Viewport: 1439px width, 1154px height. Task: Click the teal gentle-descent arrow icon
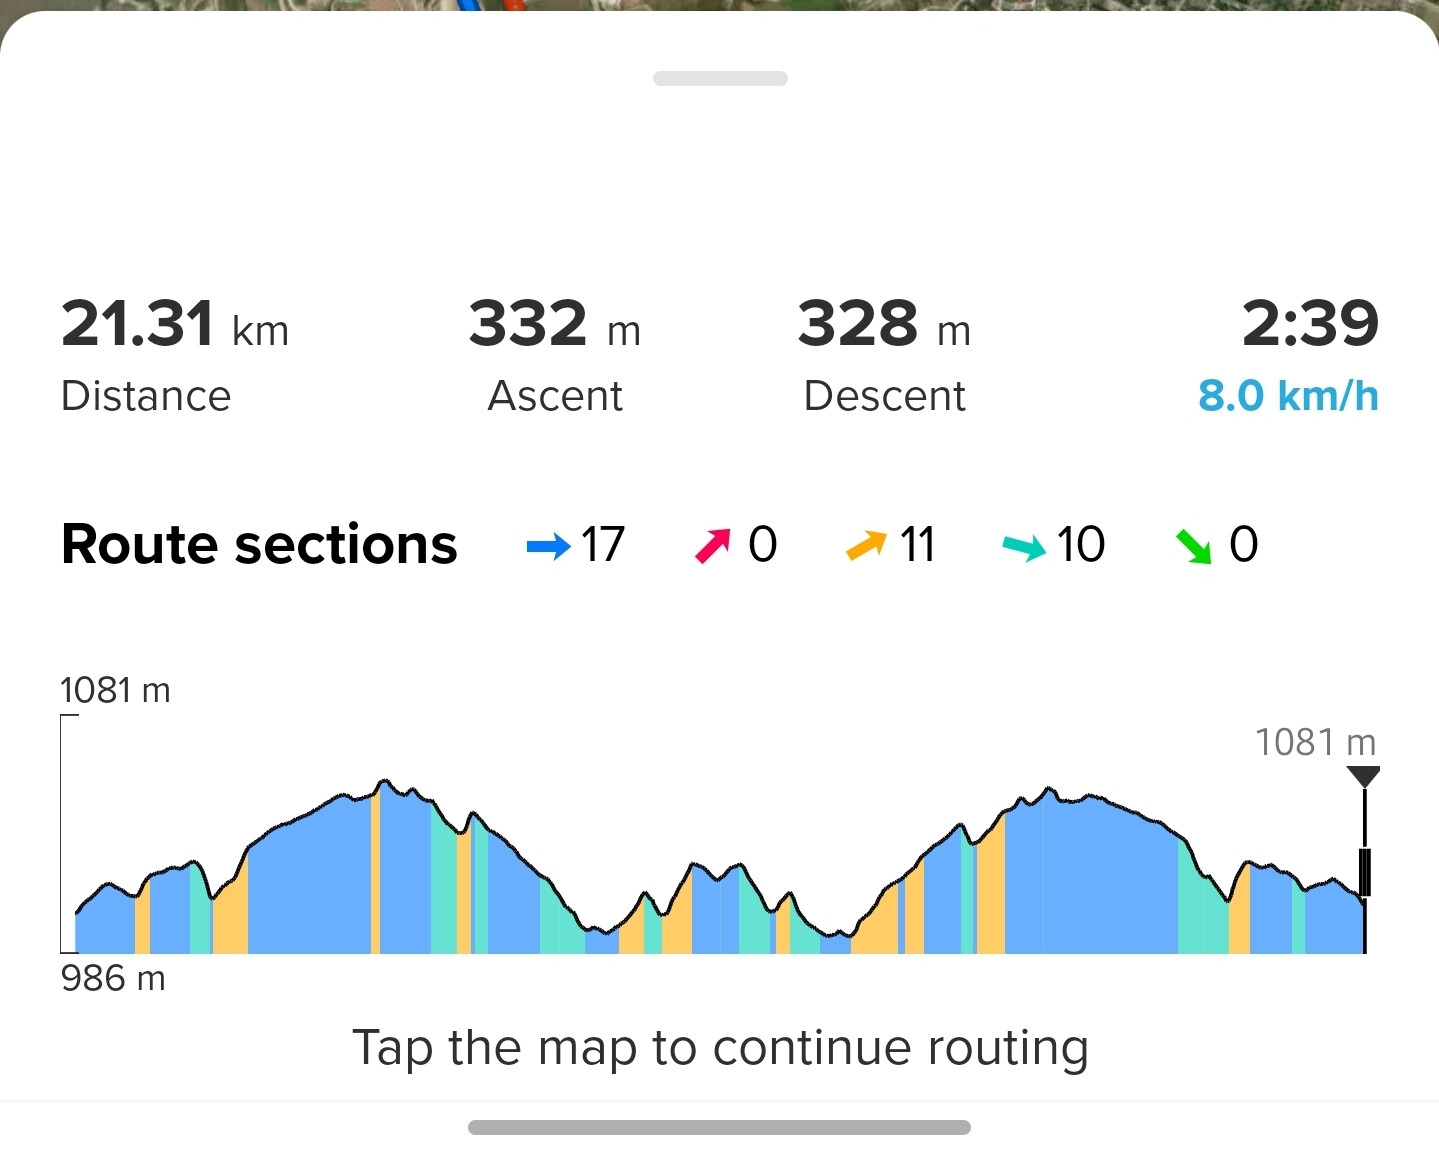pyautogui.click(x=1024, y=546)
